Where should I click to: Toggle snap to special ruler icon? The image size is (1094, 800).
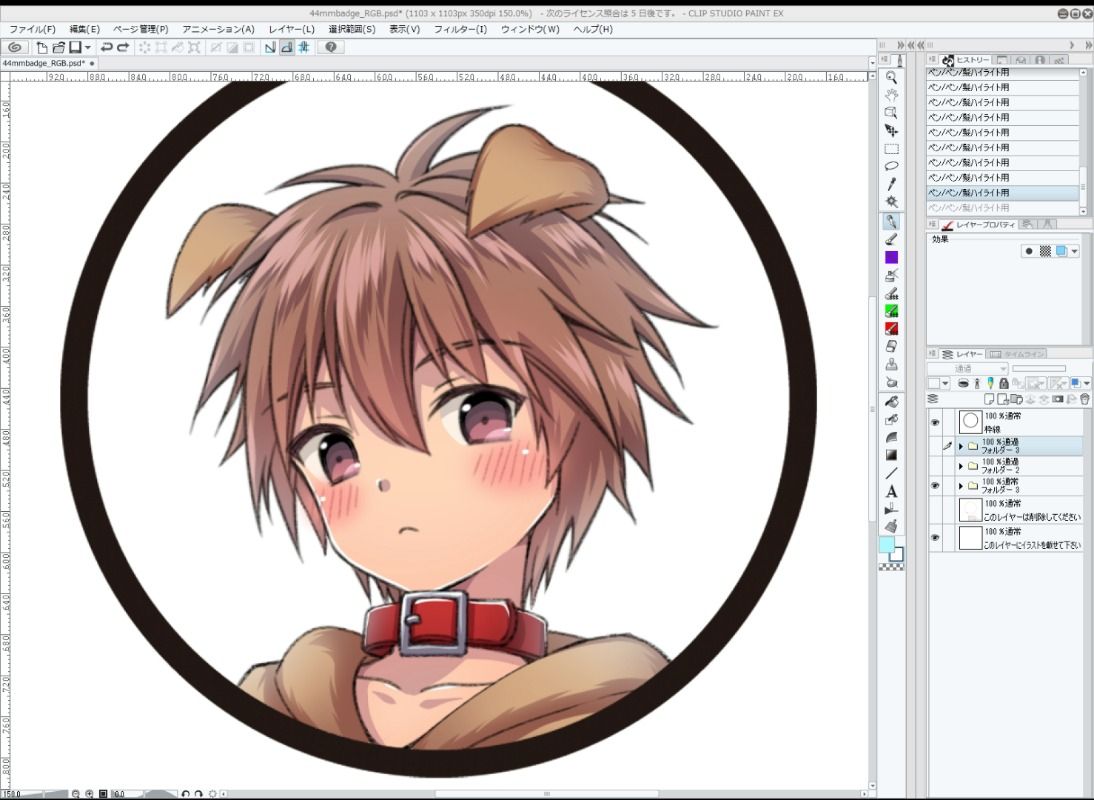point(287,47)
